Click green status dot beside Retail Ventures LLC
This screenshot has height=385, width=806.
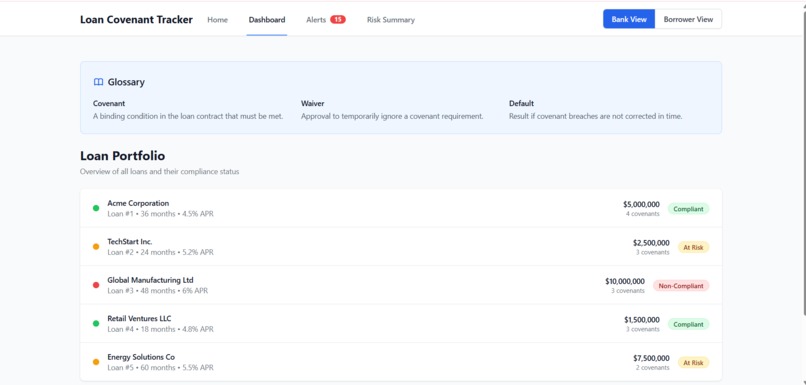[x=96, y=324]
